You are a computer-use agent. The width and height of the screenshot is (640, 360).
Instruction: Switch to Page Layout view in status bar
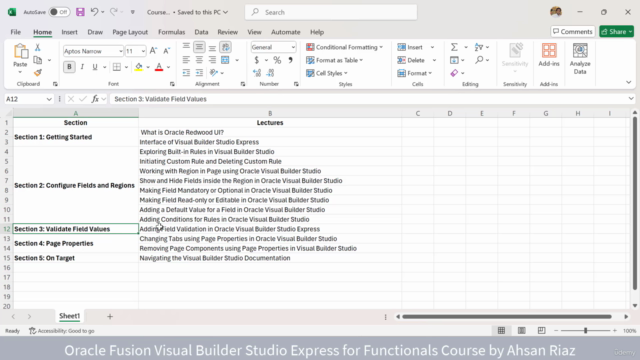[522, 330]
